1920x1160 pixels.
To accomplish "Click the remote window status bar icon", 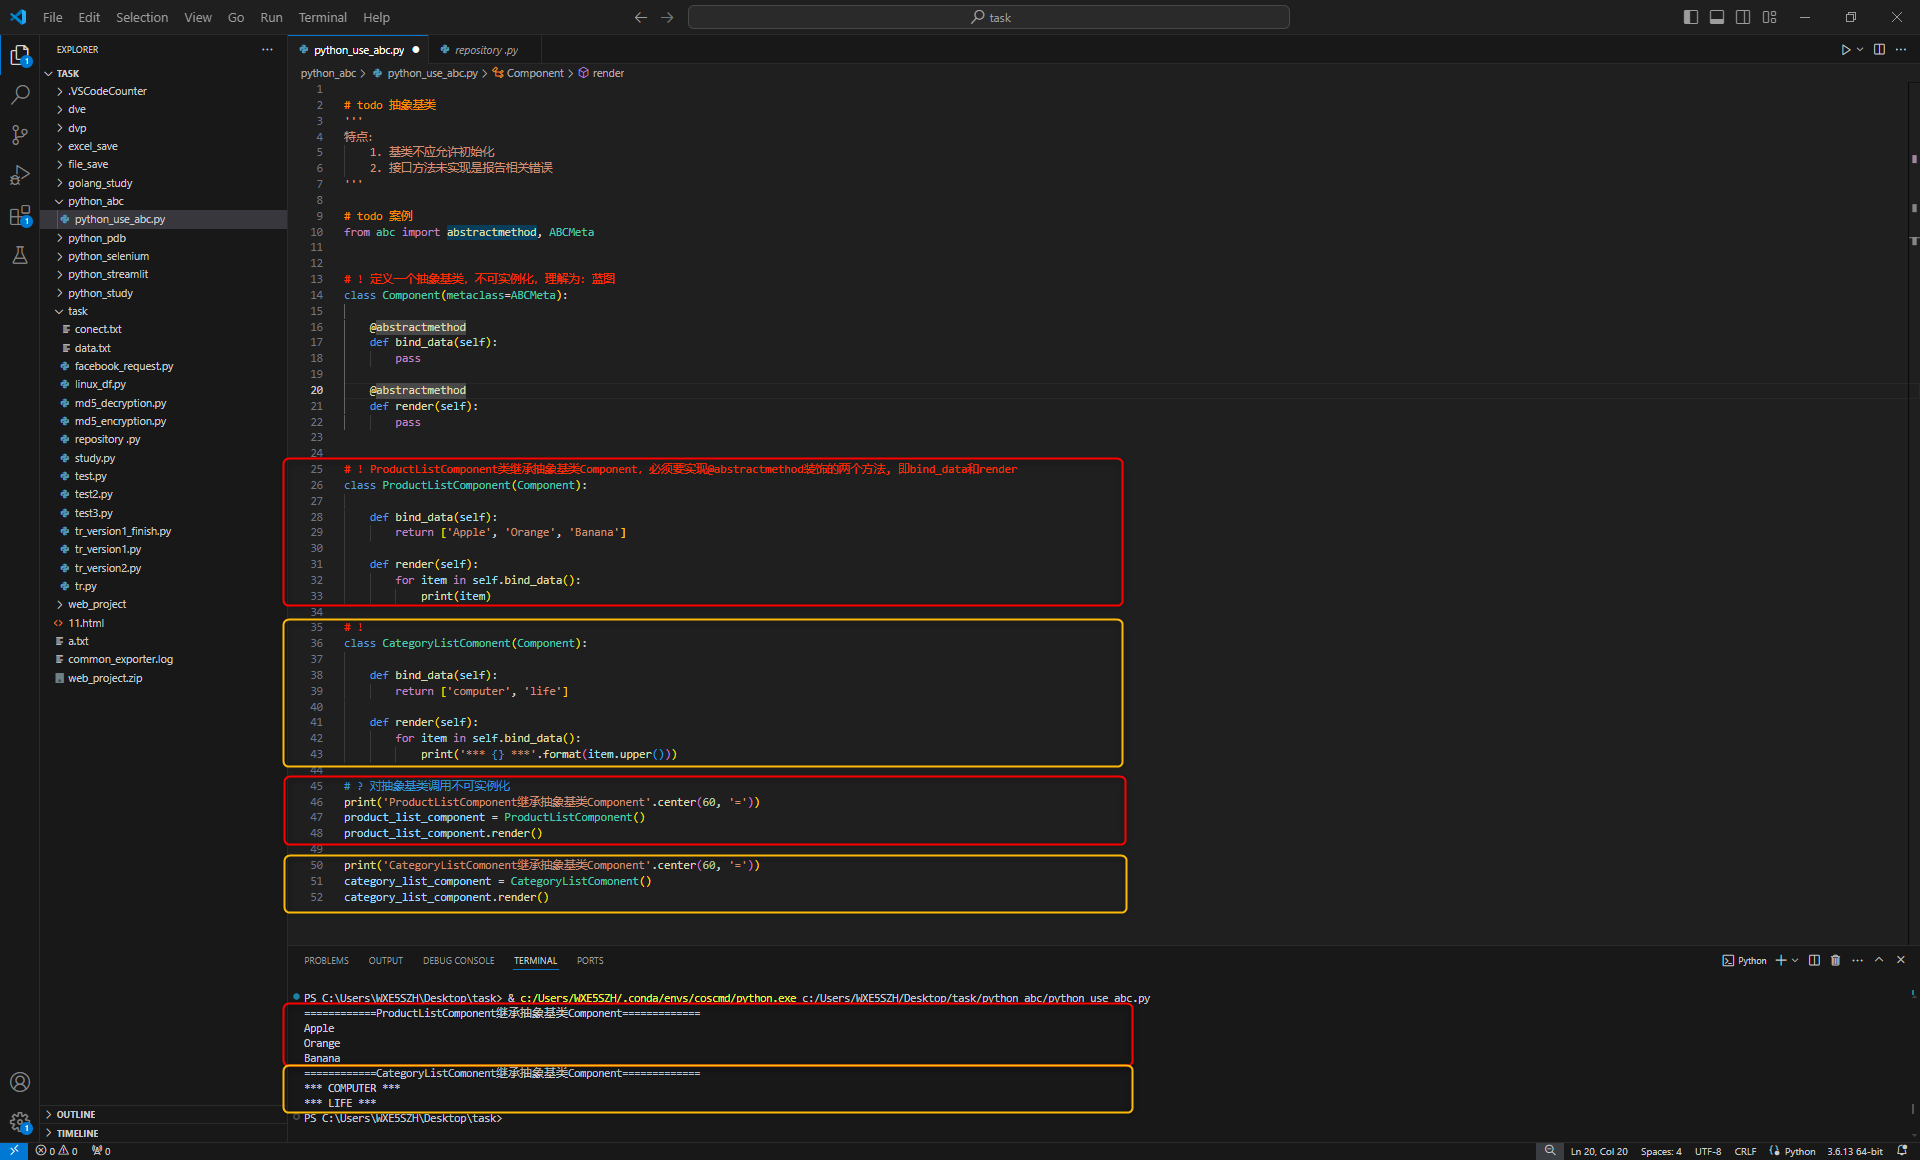I will (14, 1151).
